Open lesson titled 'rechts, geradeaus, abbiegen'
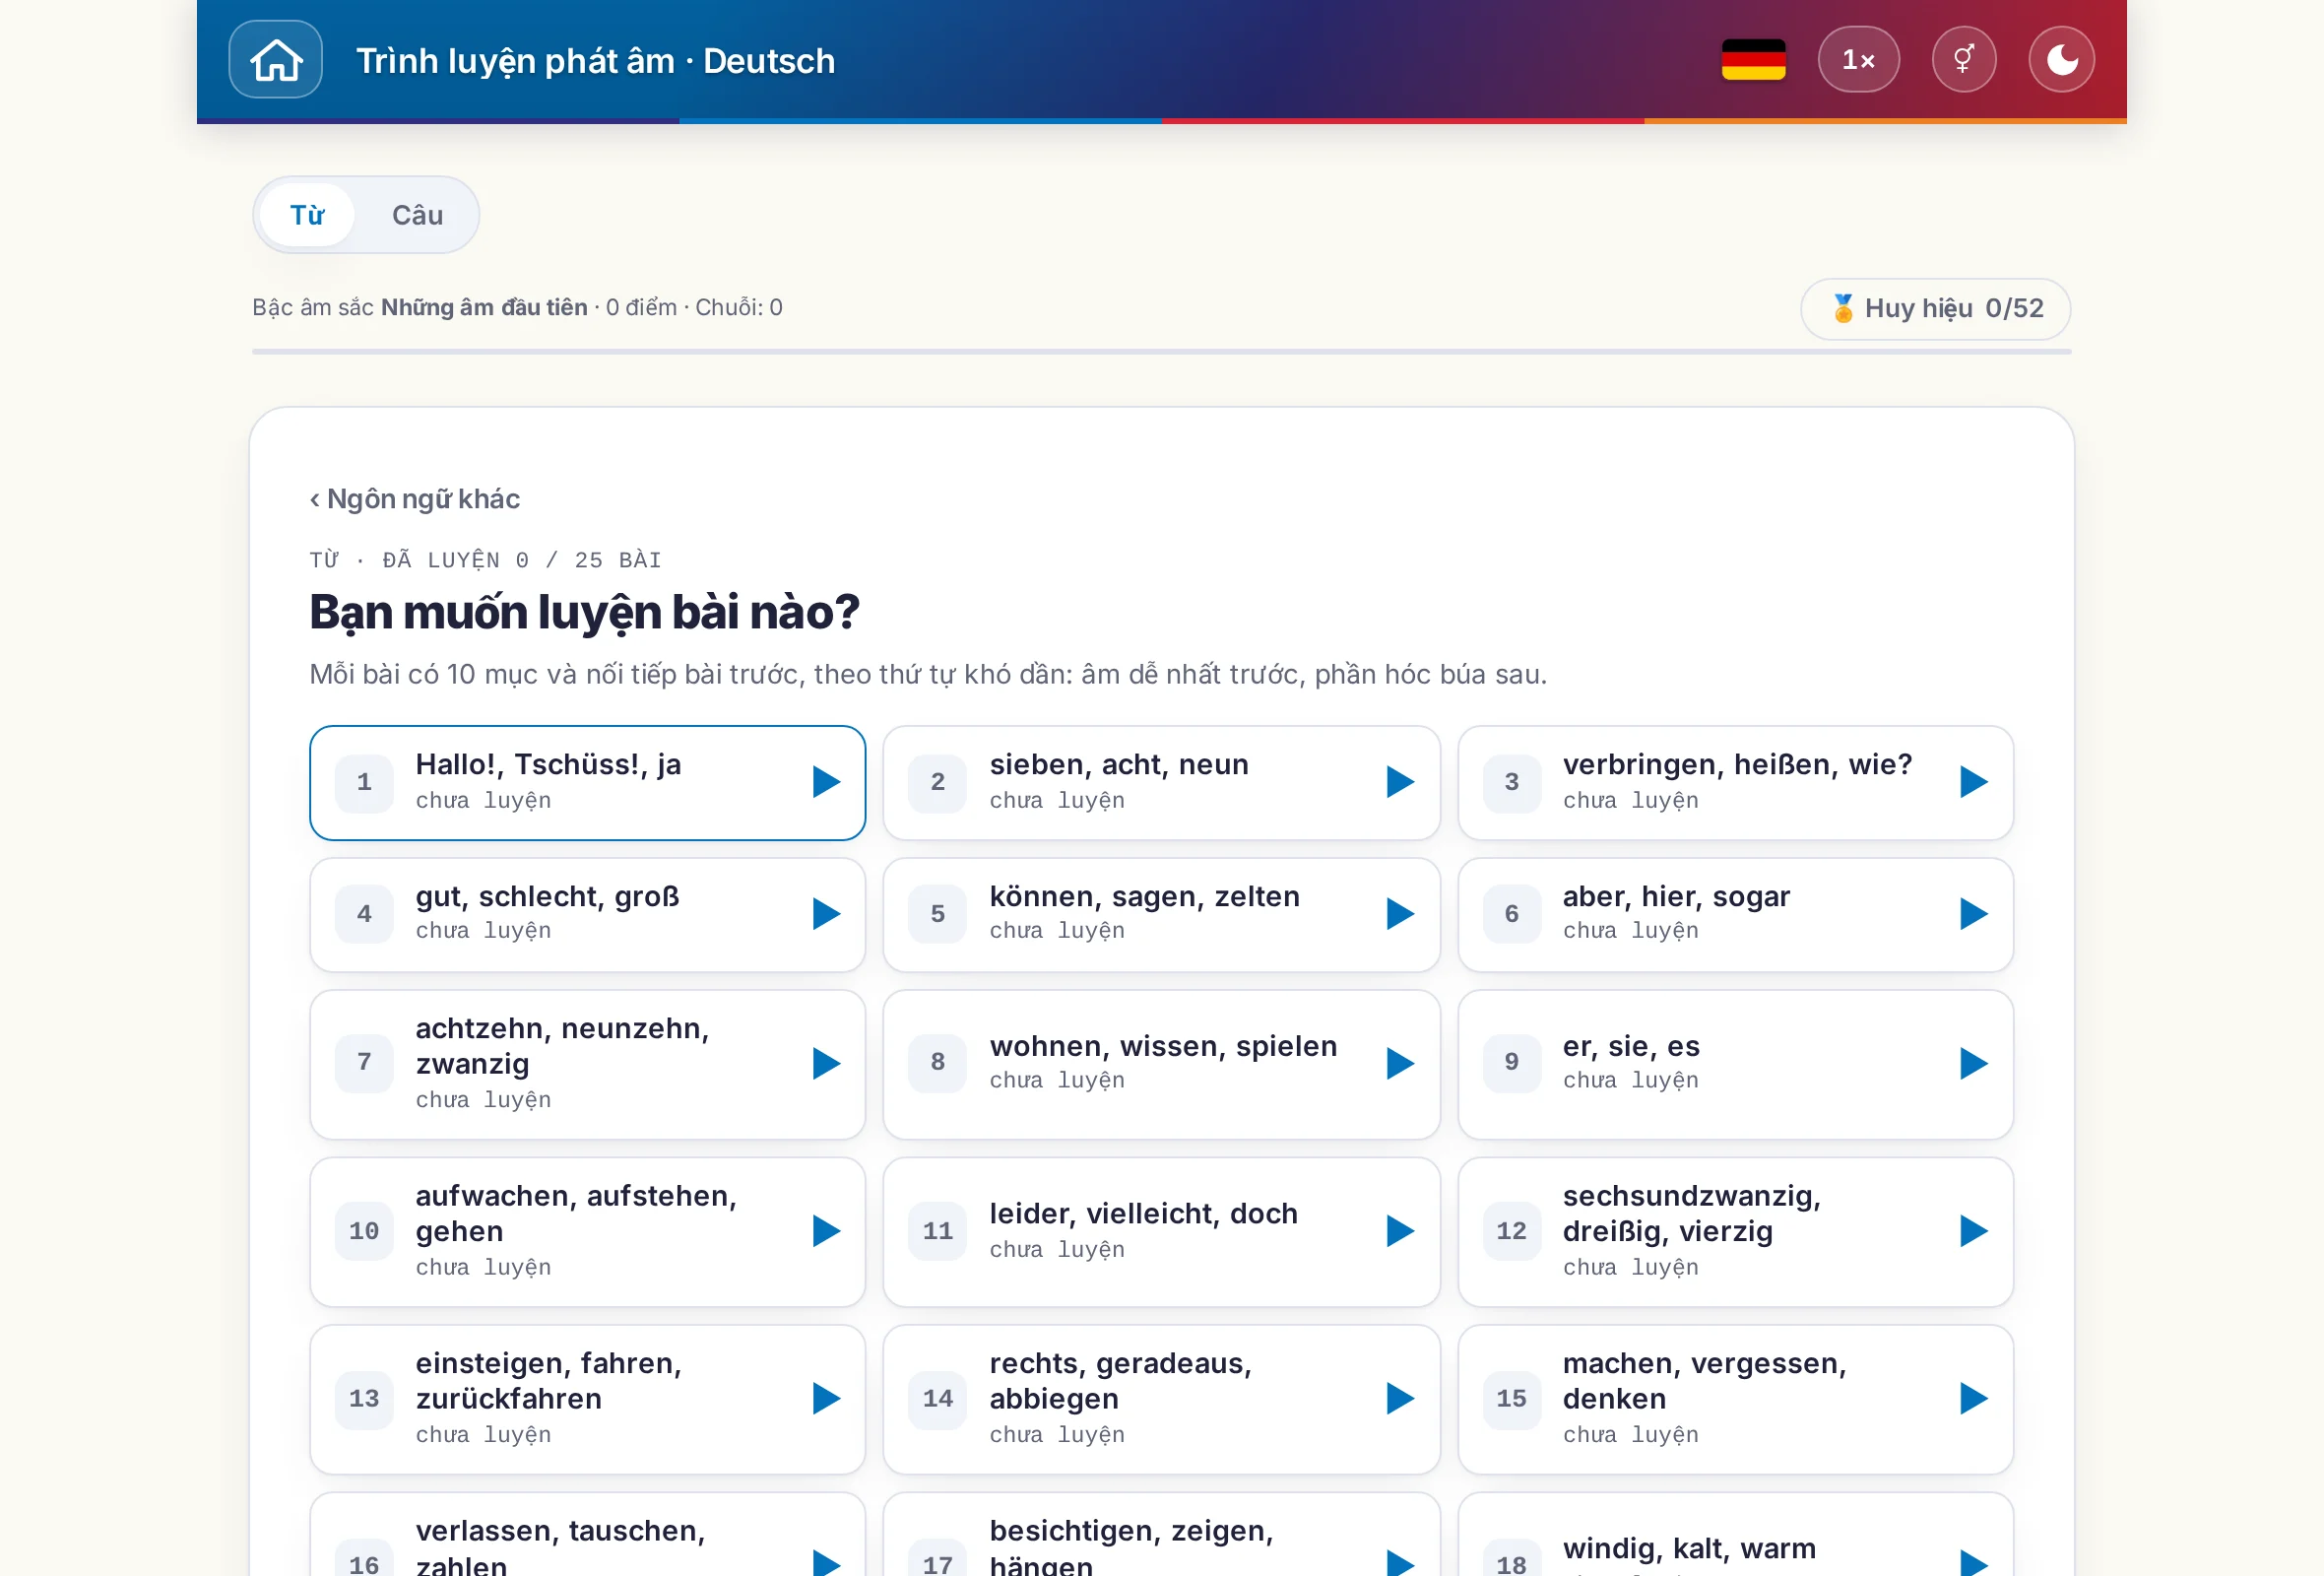This screenshot has height=1576, width=2324. click(1120, 1381)
